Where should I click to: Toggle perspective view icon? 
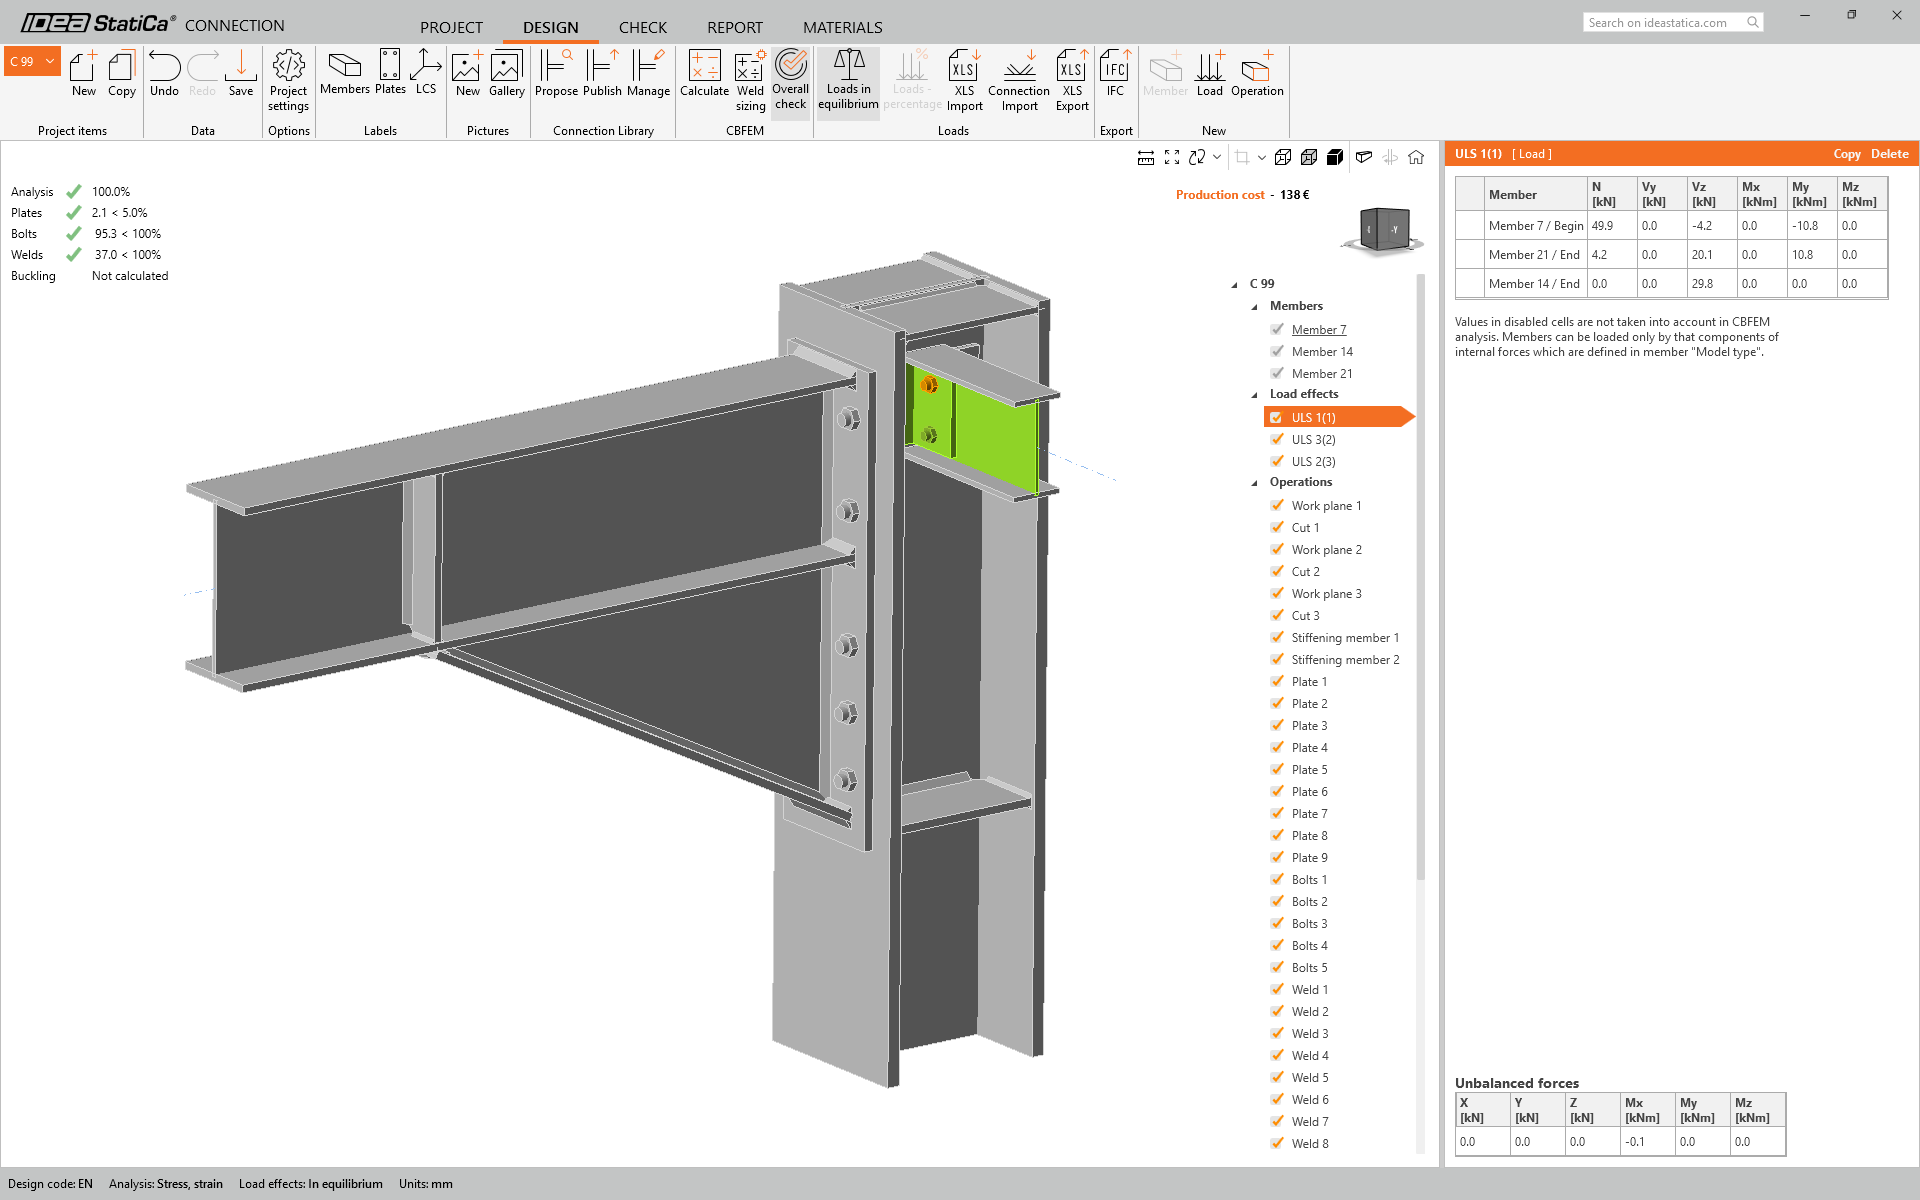(x=1363, y=157)
